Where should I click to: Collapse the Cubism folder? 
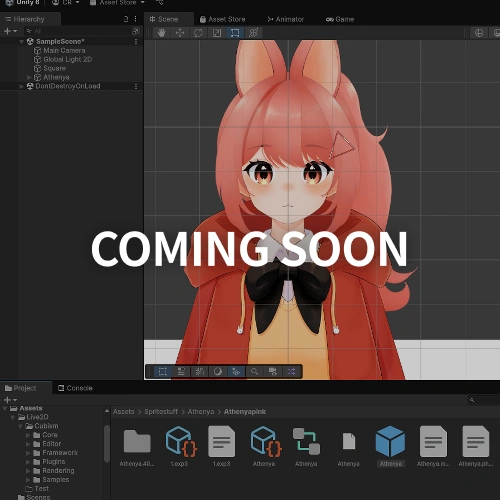click(21, 426)
